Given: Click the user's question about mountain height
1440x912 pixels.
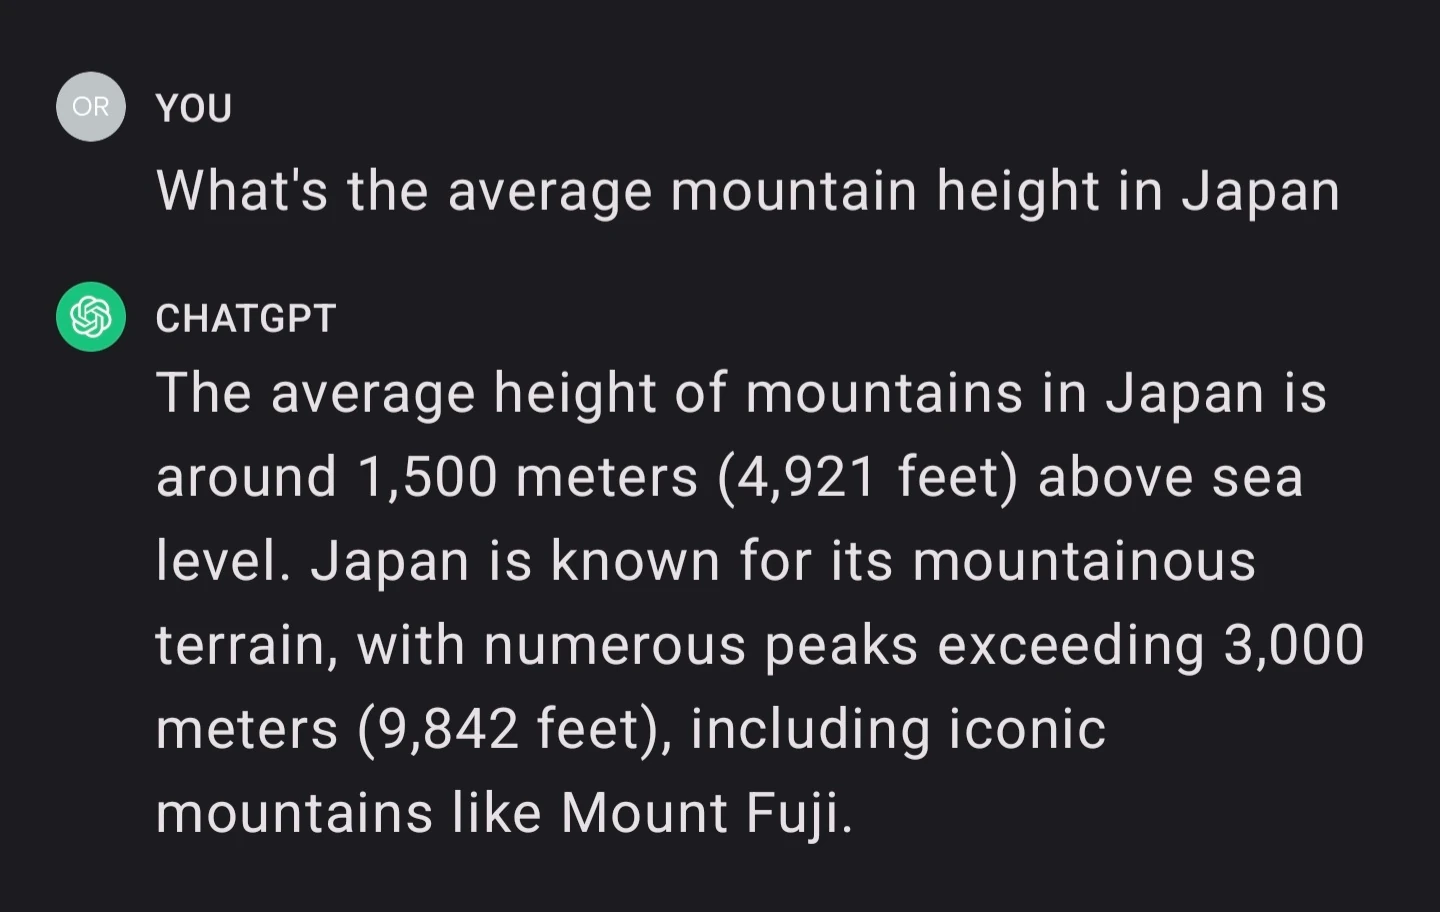Looking at the screenshot, I should pyautogui.click(x=747, y=190).
